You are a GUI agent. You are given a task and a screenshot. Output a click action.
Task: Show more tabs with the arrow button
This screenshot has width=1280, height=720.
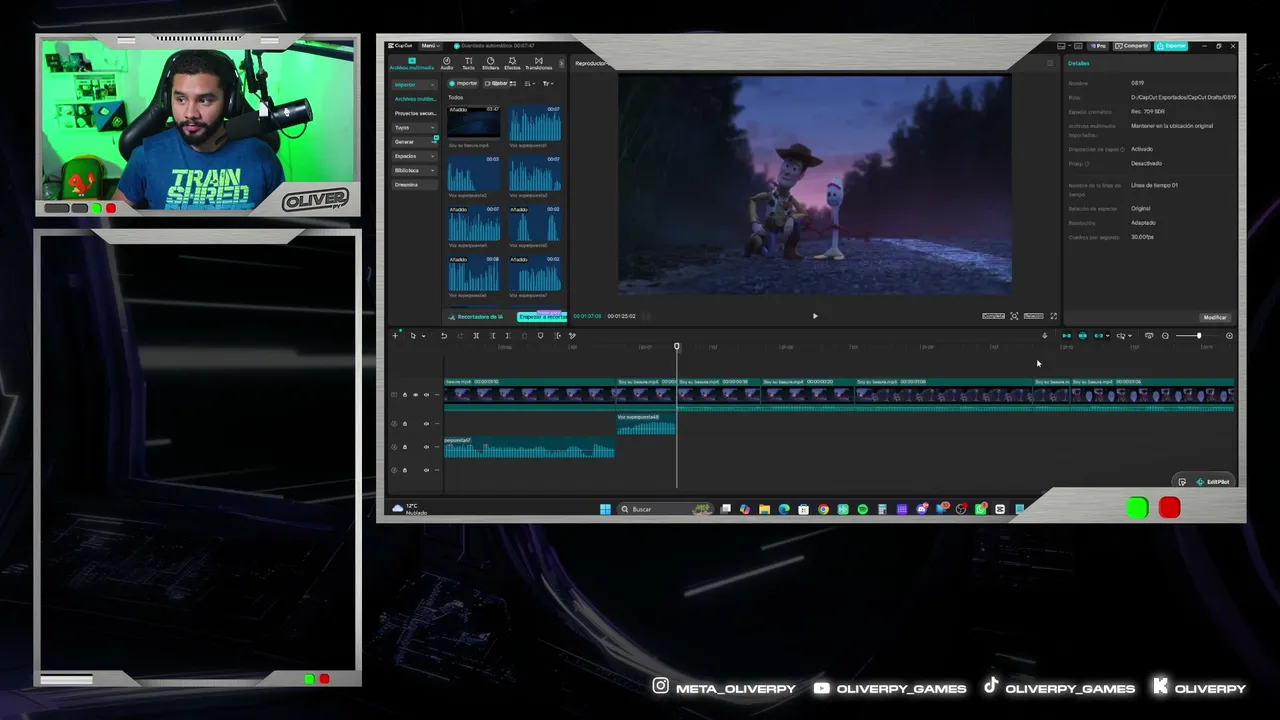pyautogui.click(x=561, y=63)
